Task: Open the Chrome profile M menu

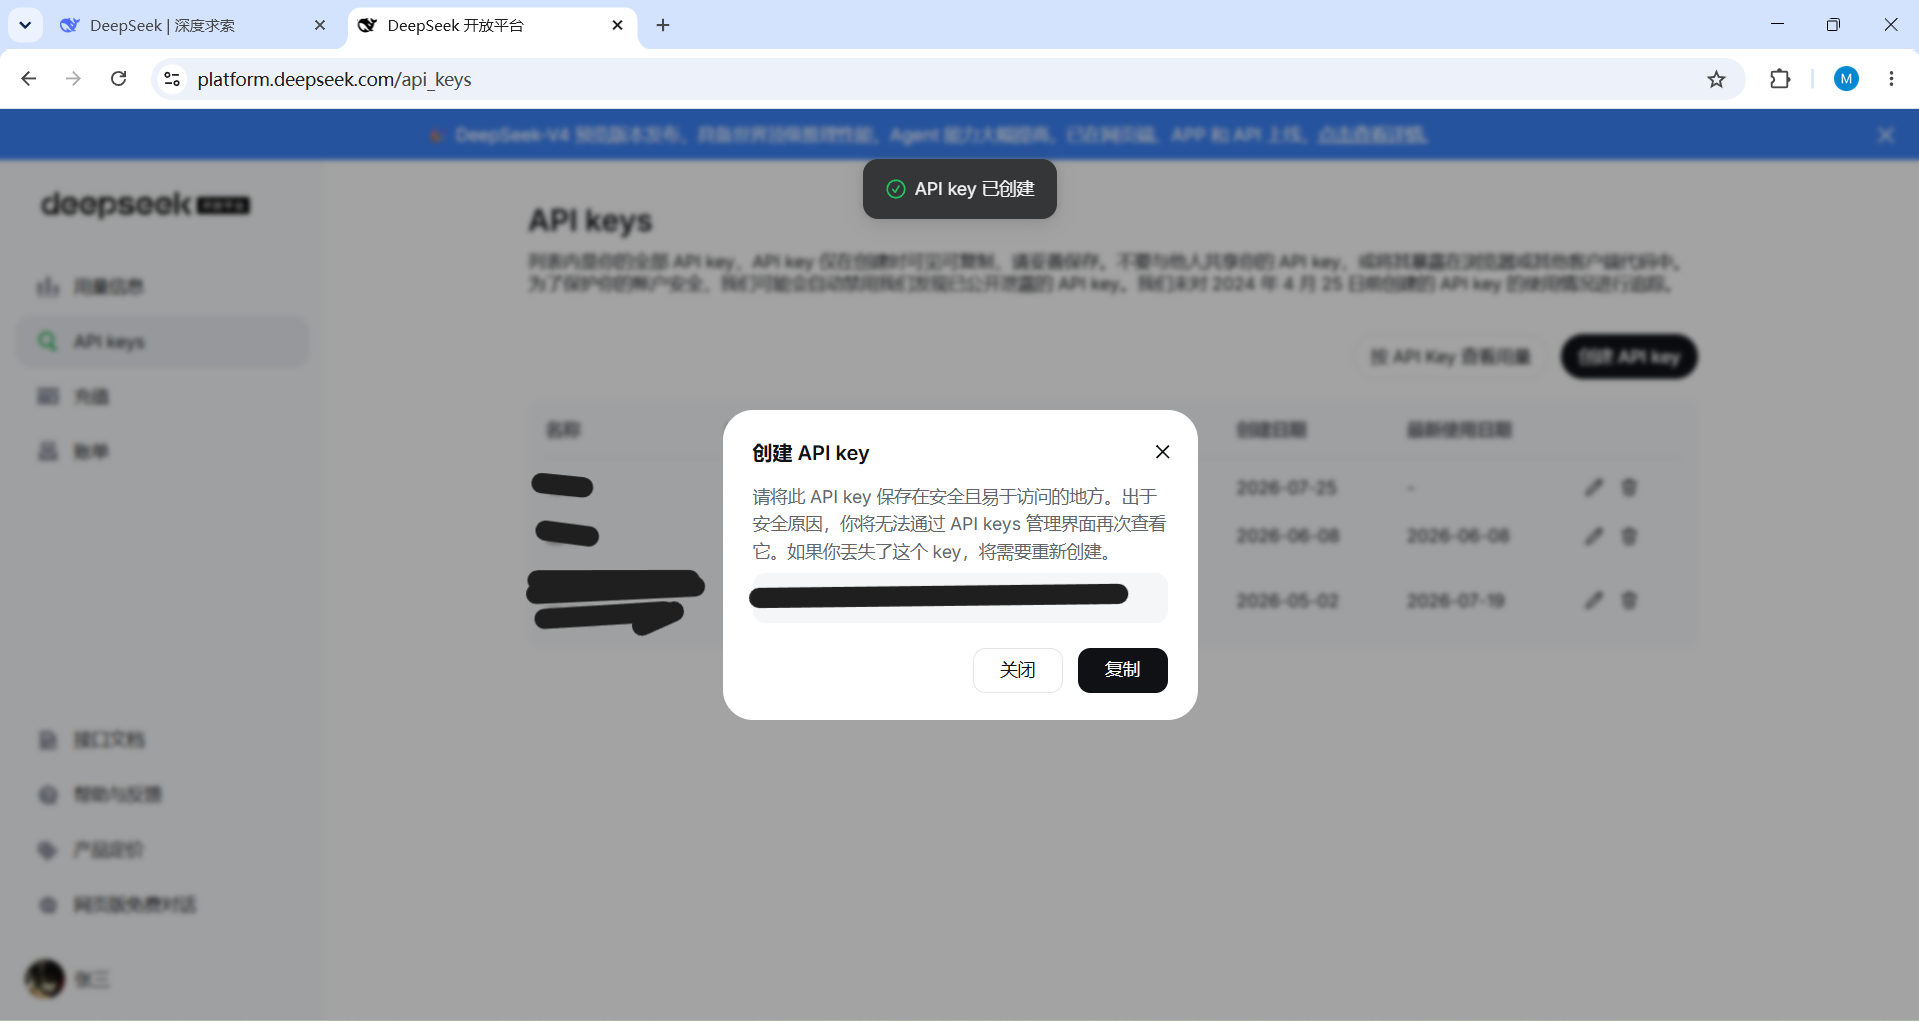Action: click(x=1846, y=79)
